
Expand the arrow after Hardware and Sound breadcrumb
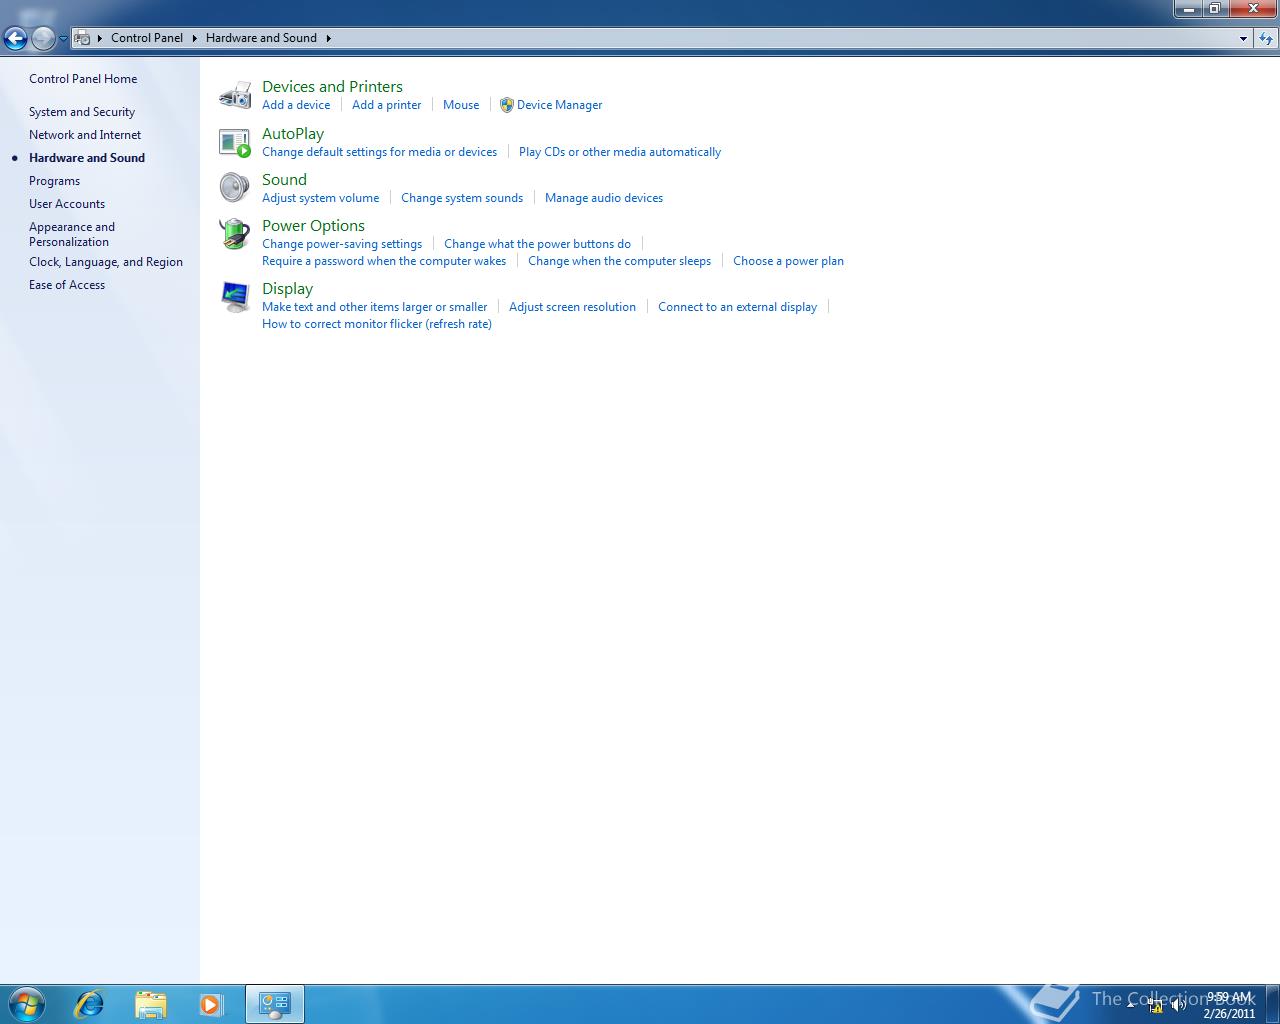(328, 38)
